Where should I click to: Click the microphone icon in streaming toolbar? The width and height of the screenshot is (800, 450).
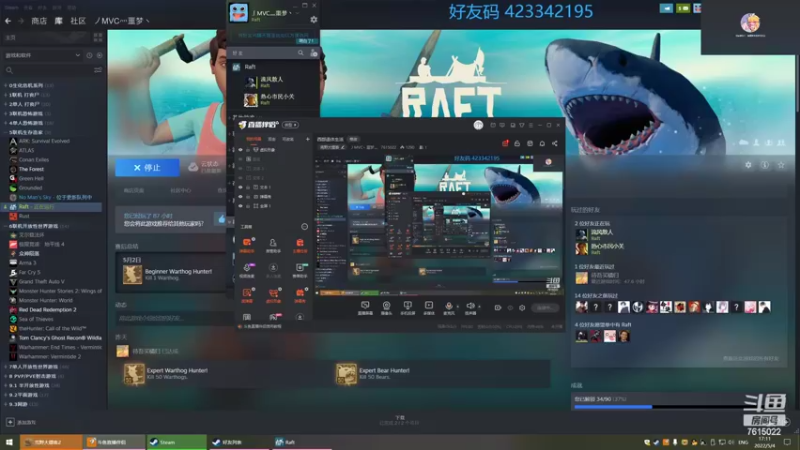click(x=448, y=307)
